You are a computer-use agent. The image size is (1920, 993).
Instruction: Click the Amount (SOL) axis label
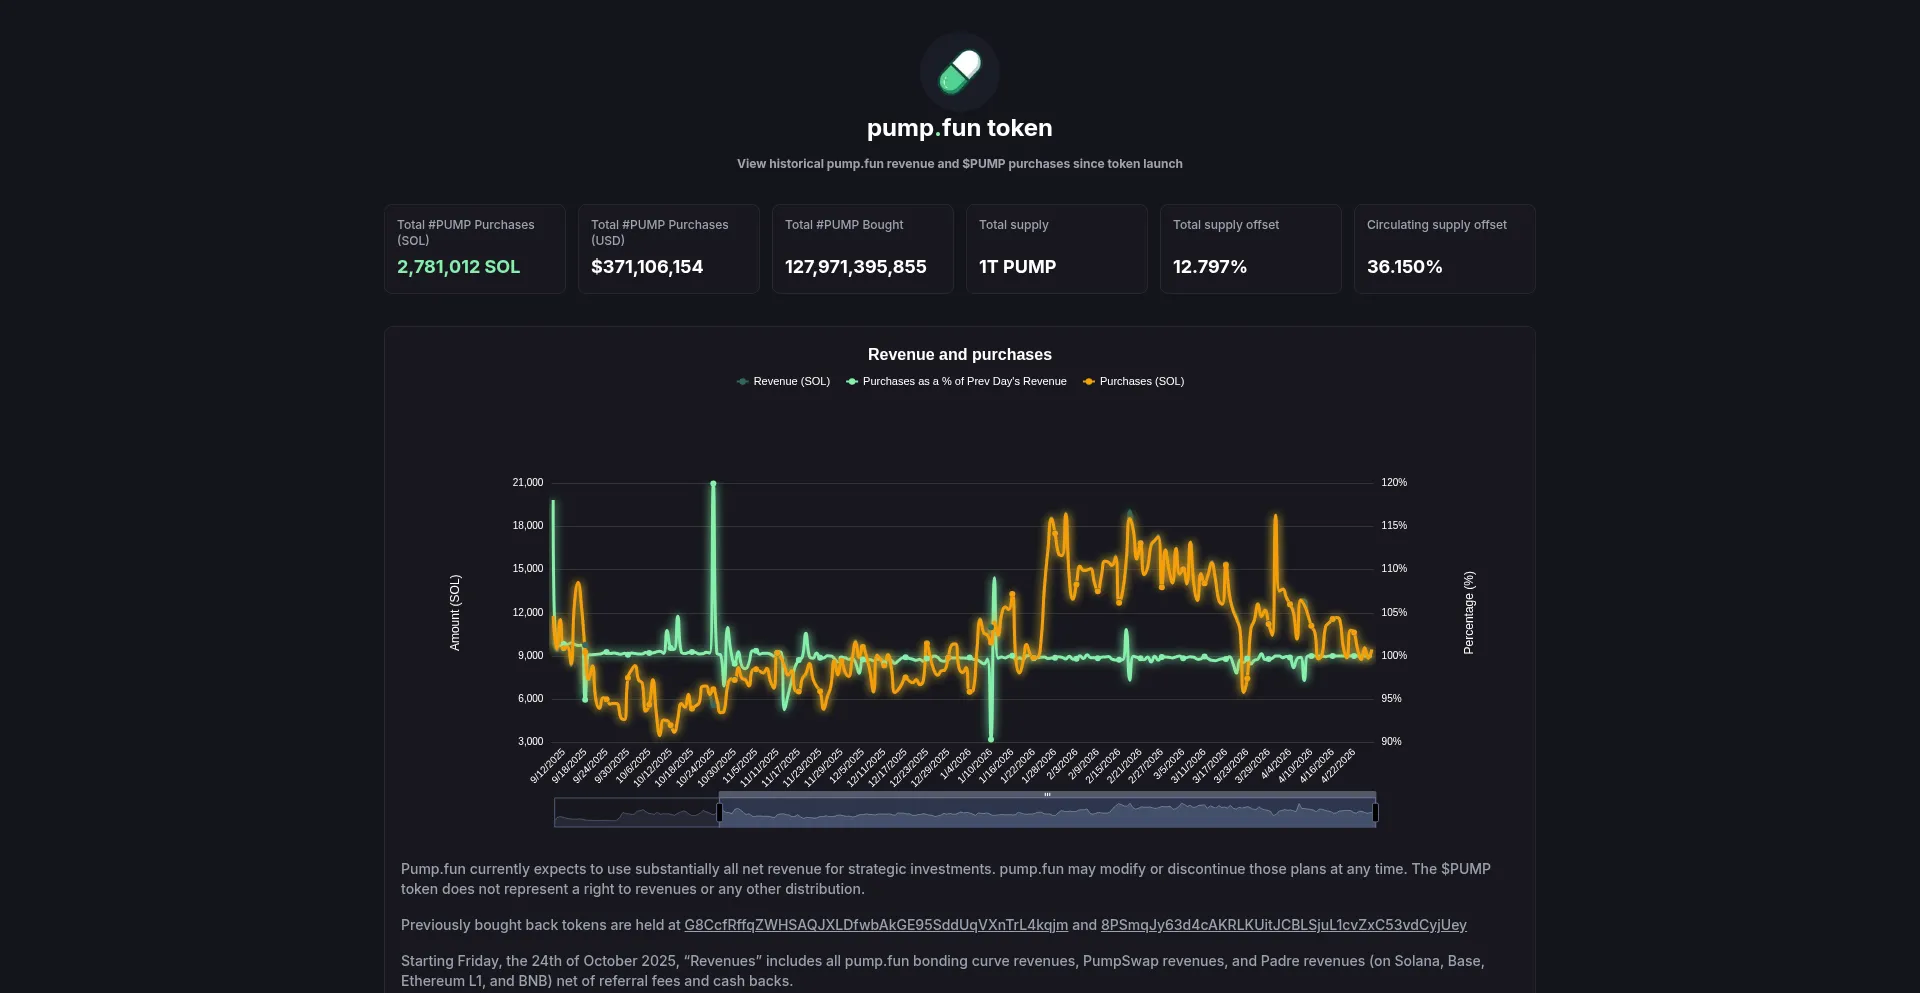tap(455, 612)
